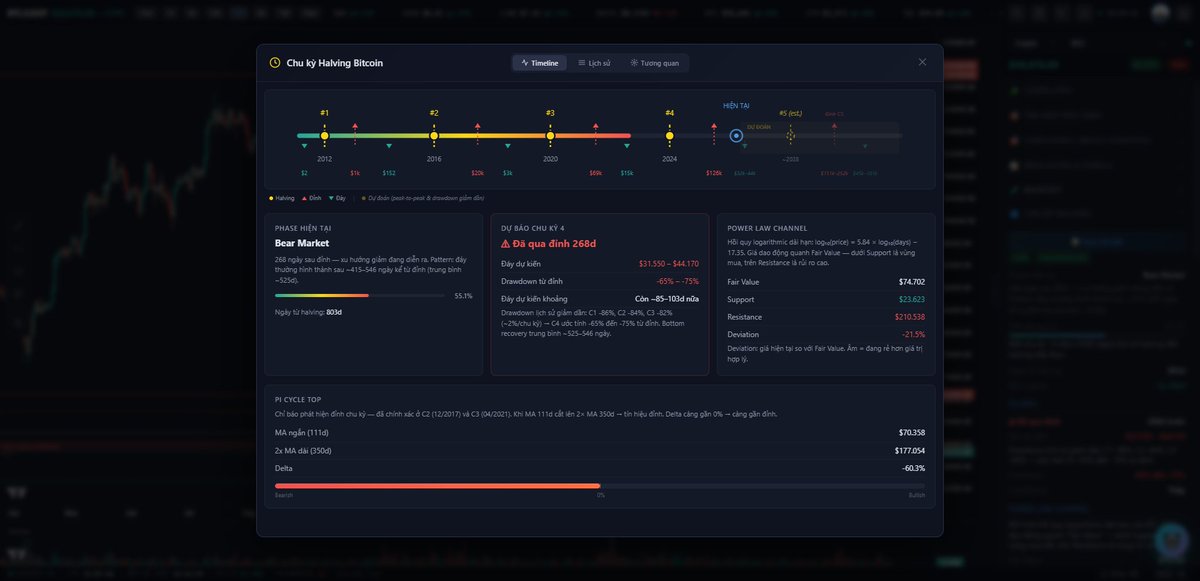
Task: Click the red peak arrow above $20k
Action: (x=478, y=127)
